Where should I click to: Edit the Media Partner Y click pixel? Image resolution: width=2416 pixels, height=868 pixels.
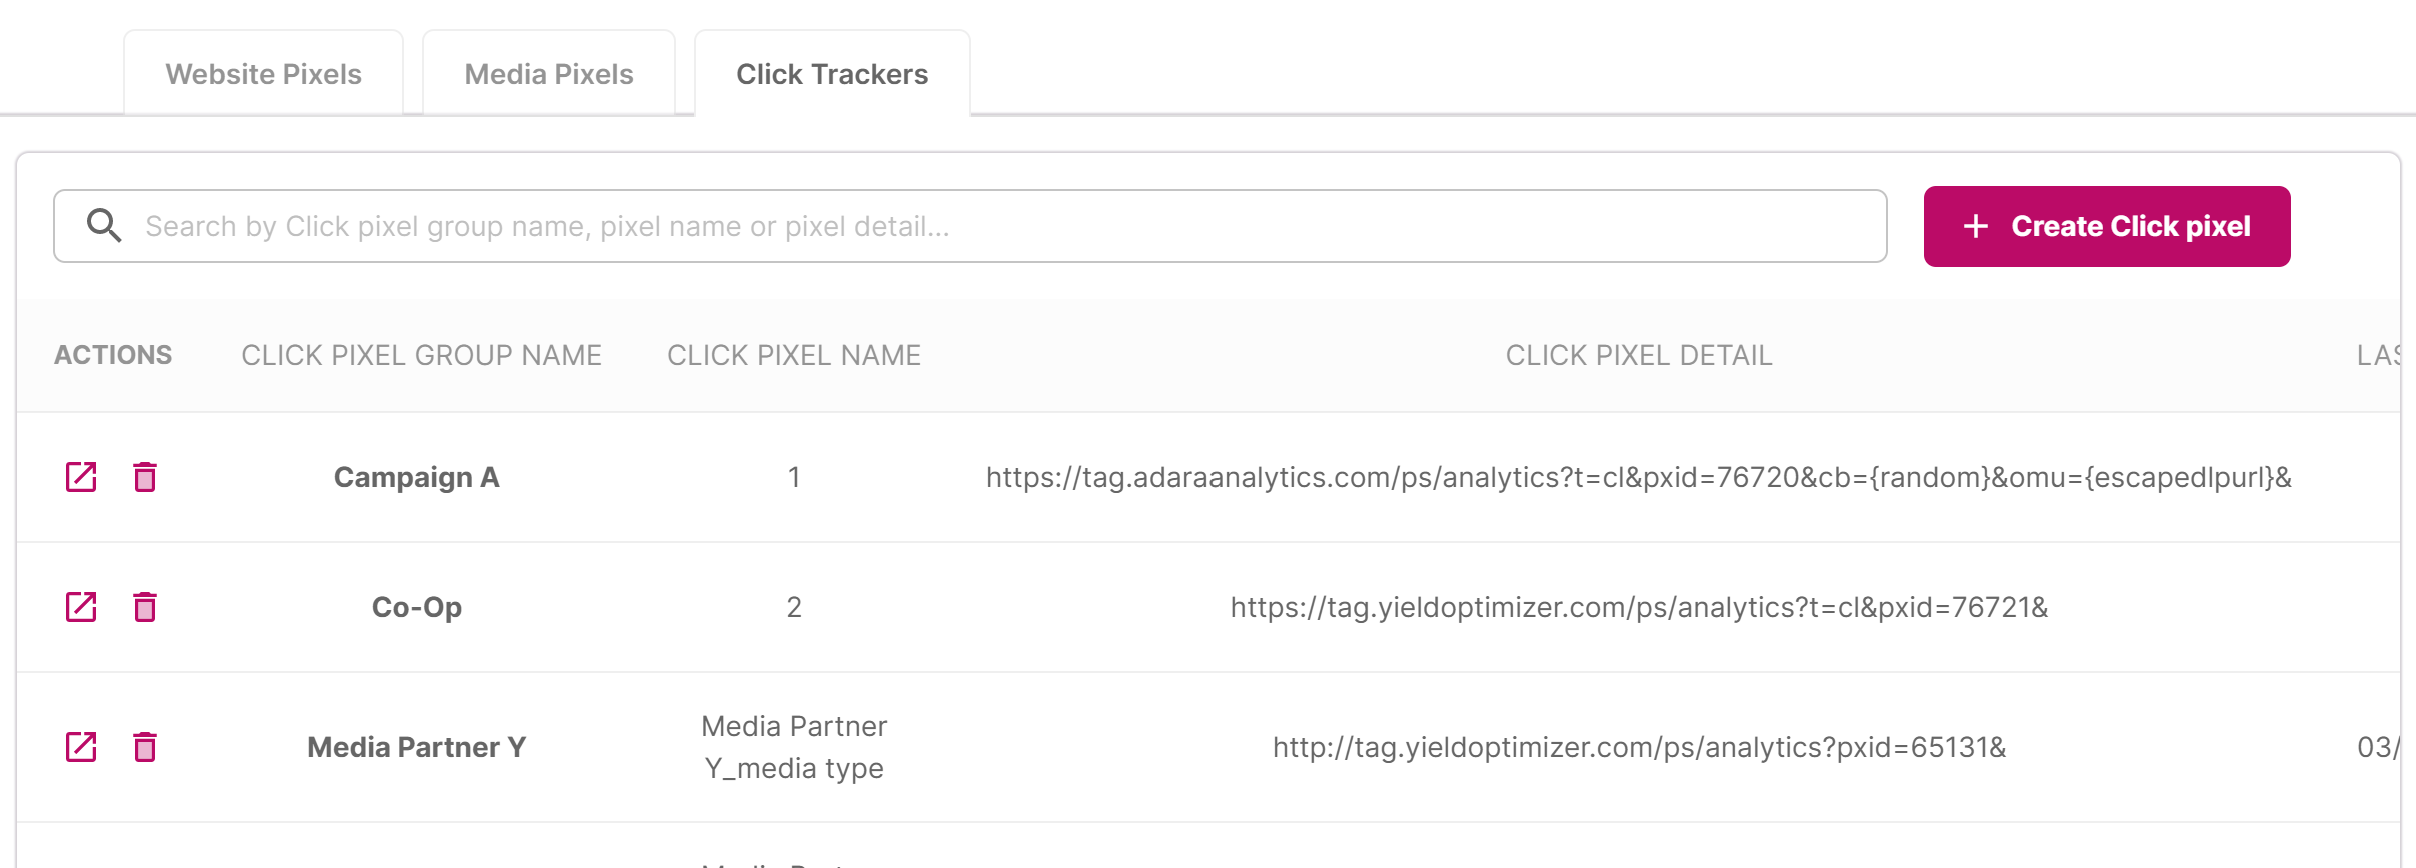(x=82, y=747)
